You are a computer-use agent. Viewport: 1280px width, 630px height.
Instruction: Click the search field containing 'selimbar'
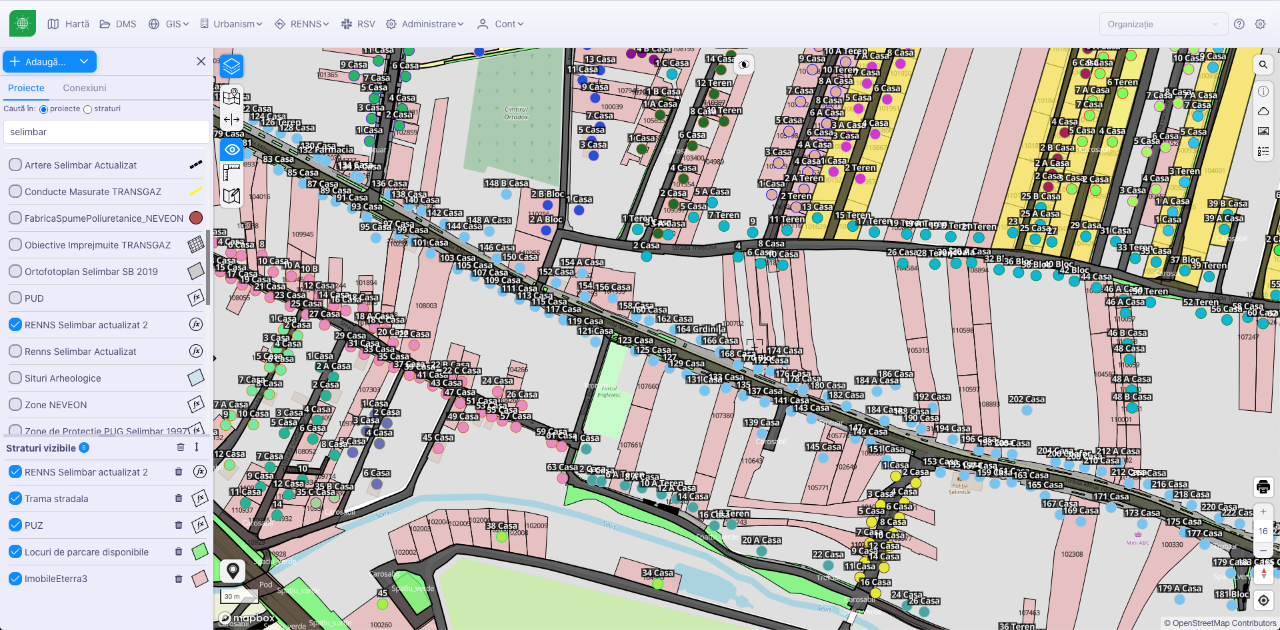pyautogui.click(x=105, y=132)
